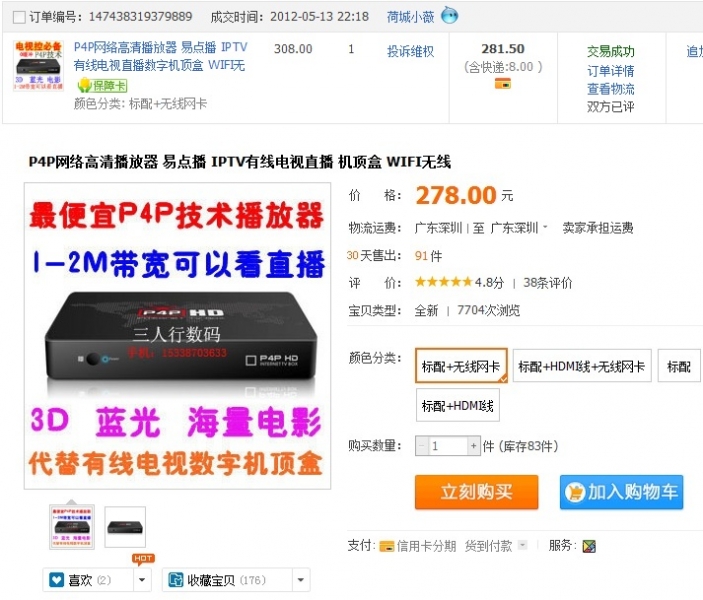
Task: Click the 收藏宝贝 favorites icon
Action: point(175,580)
